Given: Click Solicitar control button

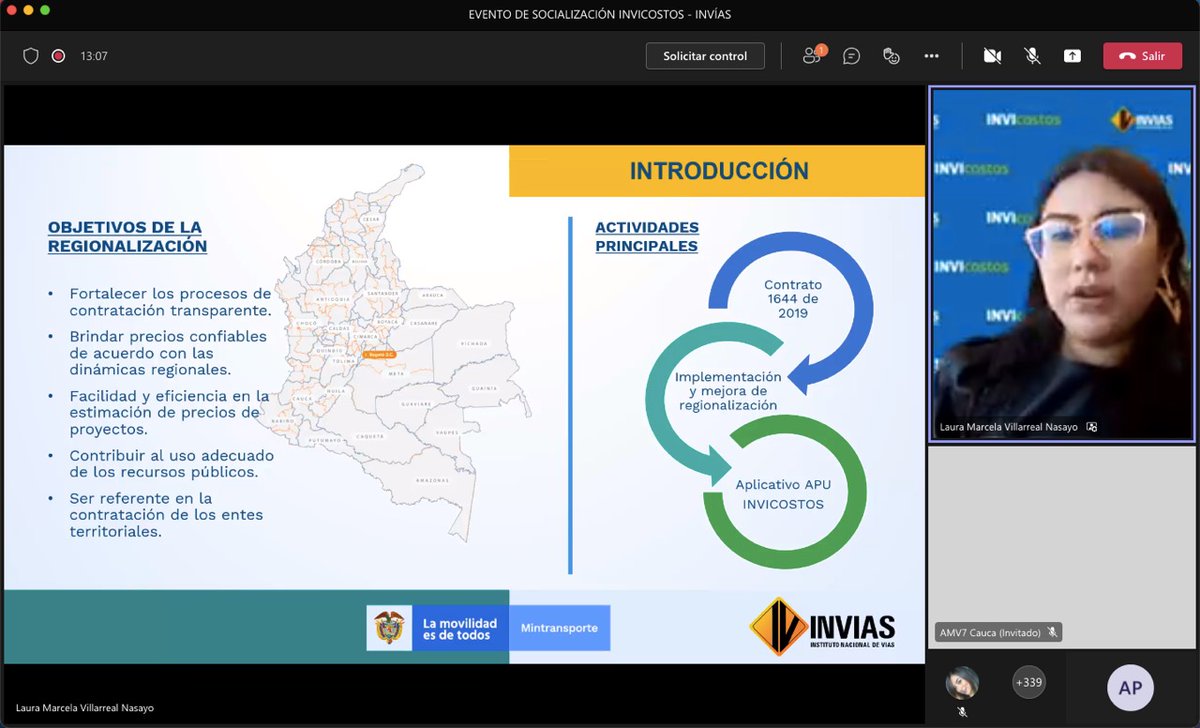Looking at the screenshot, I should 705,56.
